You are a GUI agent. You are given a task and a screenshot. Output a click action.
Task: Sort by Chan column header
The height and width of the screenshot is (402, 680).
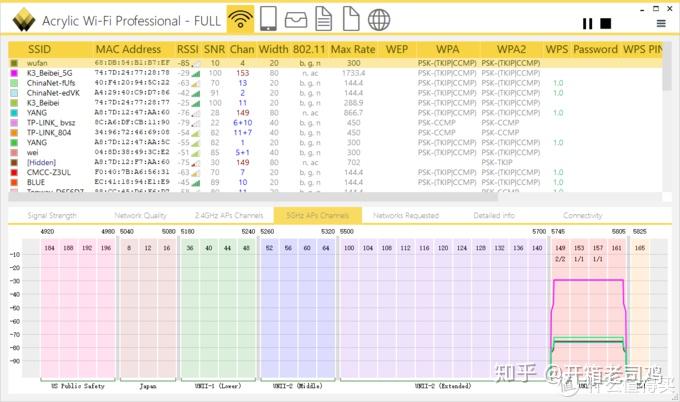click(x=242, y=49)
